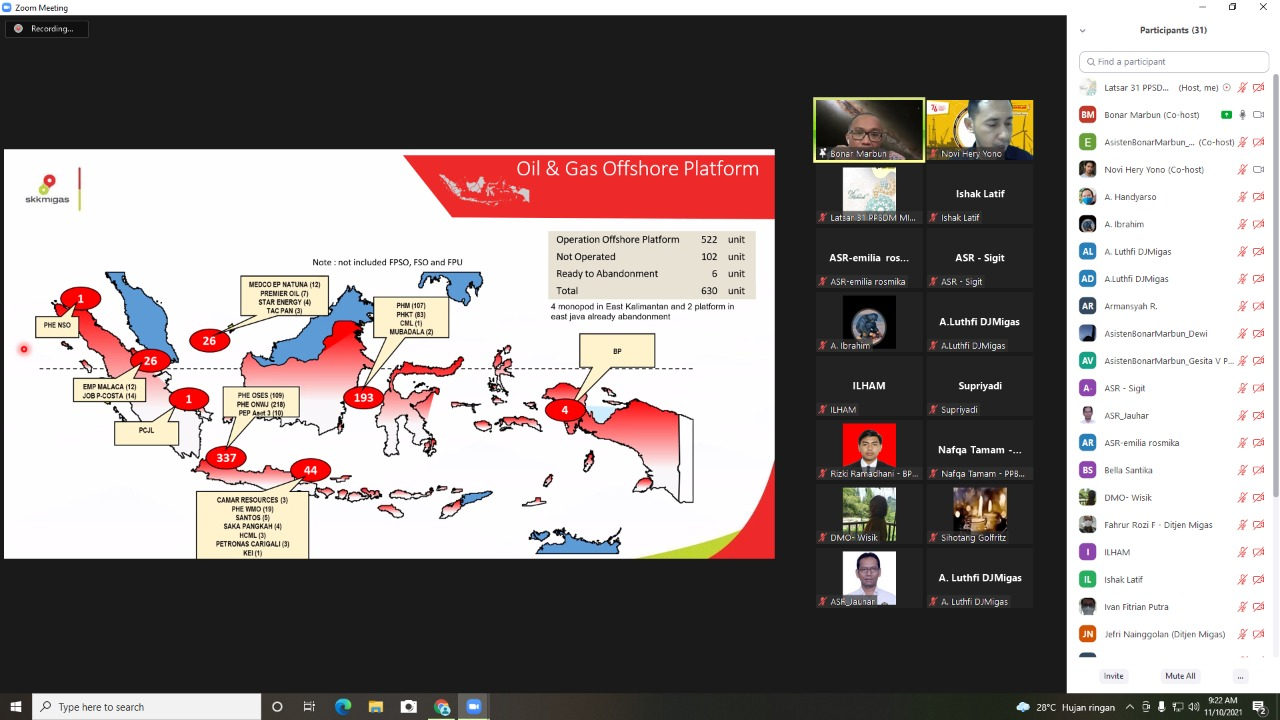Open the participants more options (...) menu
1280x720 pixels.
pyautogui.click(x=1240, y=676)
